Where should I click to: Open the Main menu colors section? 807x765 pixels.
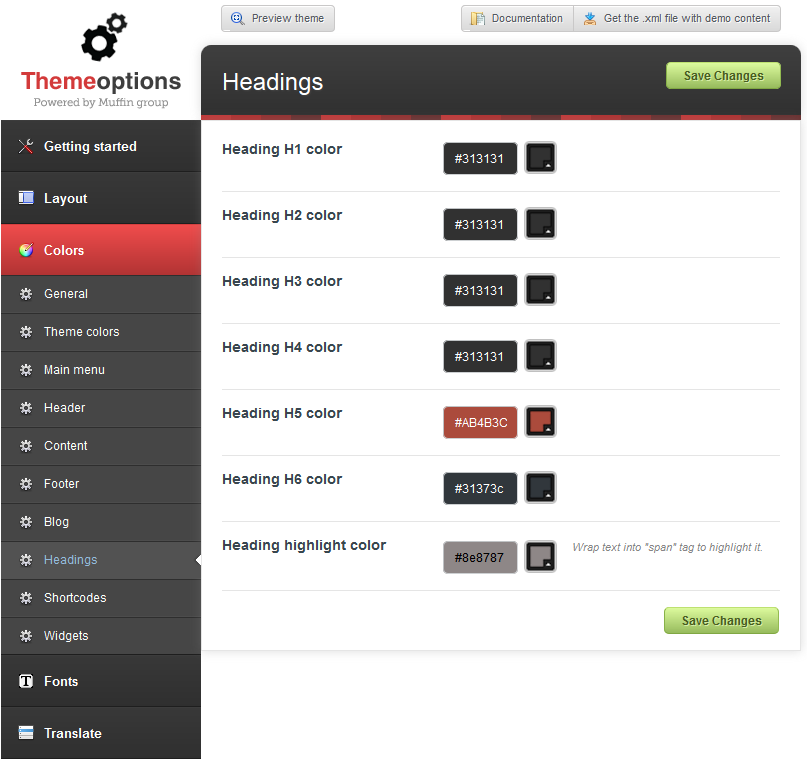(74, 370)
